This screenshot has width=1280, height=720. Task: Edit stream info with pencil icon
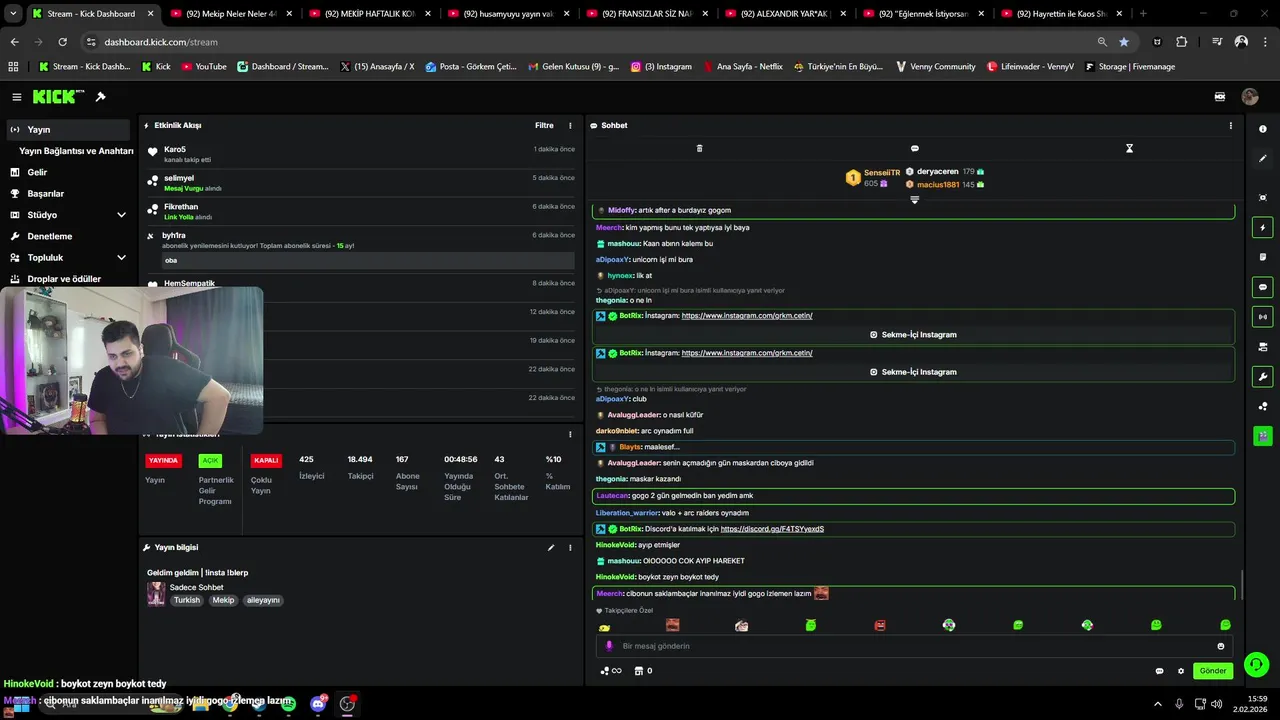[550, 548]
